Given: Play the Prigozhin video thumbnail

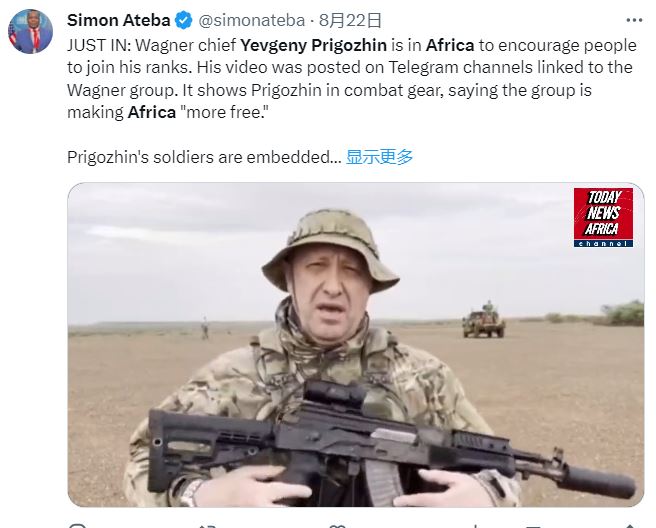Looking at the screenshot, I should click(x=356, y=345).
